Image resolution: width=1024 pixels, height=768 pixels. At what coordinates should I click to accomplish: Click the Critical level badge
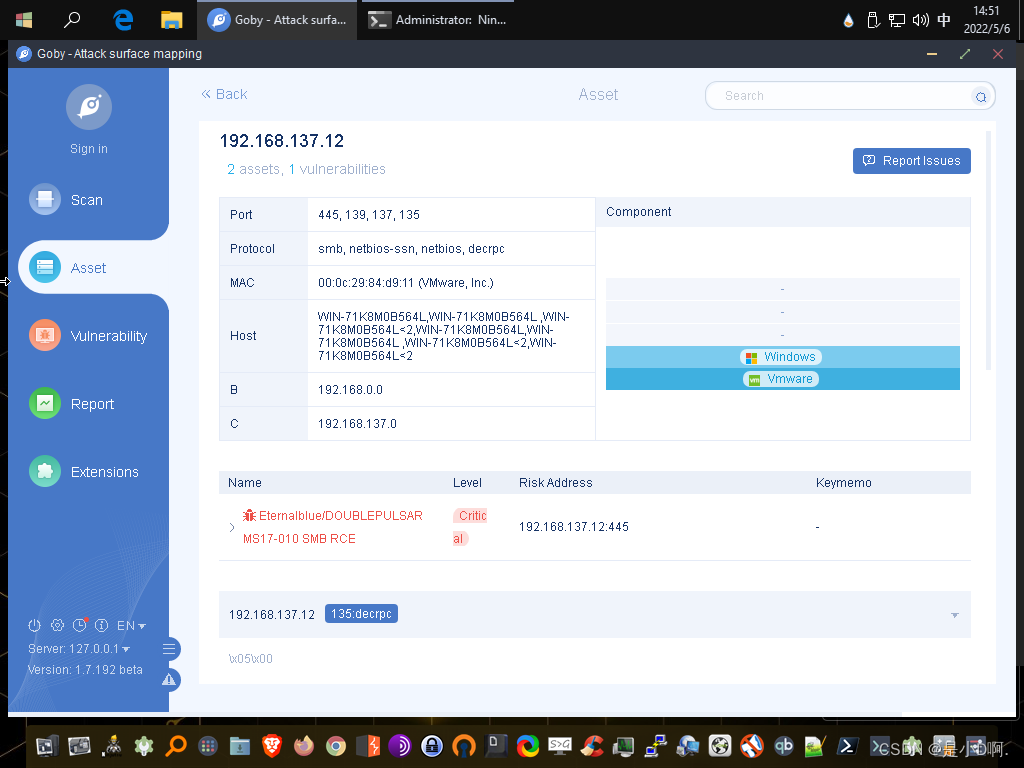pyautogui.click(x=470, y=527)
